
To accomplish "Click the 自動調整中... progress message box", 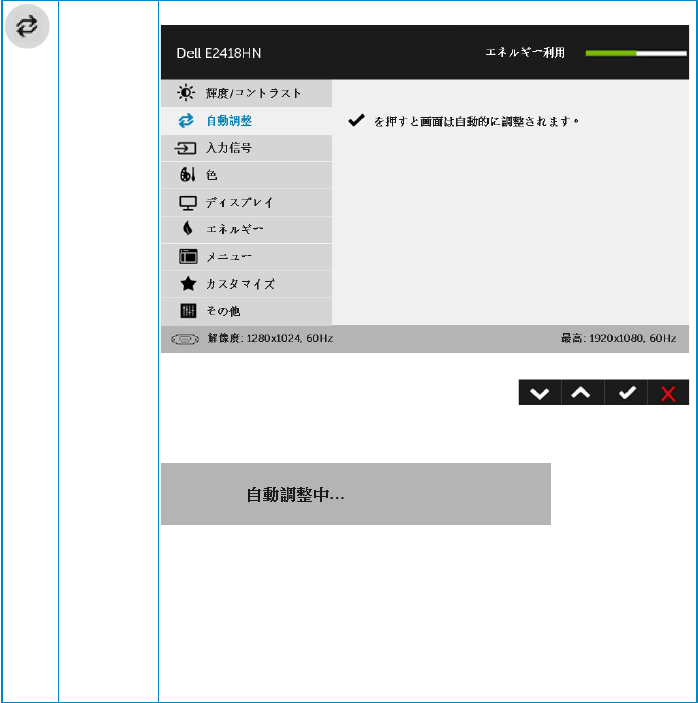I will tap(356, 494).
